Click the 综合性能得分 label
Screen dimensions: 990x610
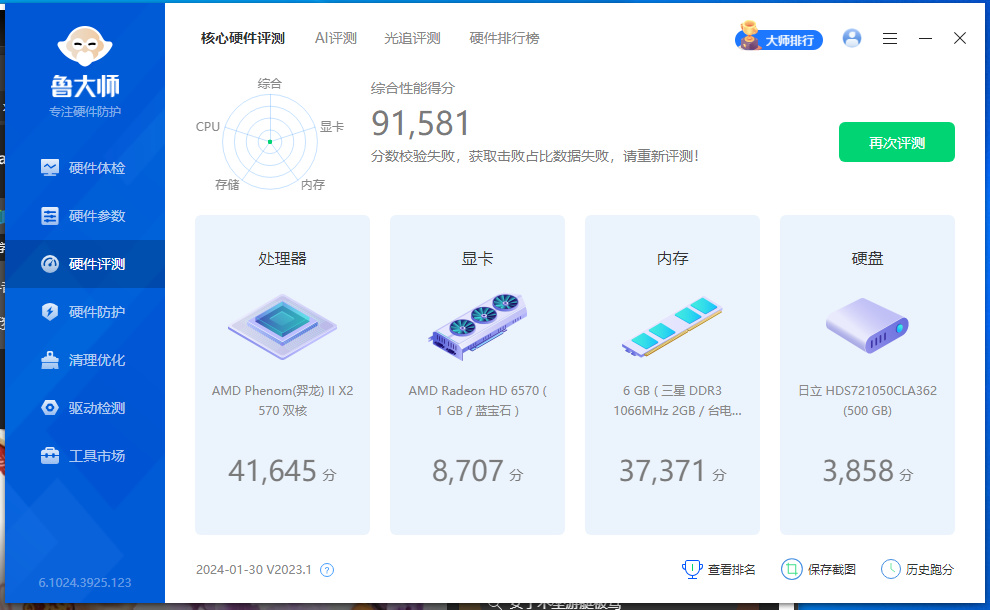(412, 88)
